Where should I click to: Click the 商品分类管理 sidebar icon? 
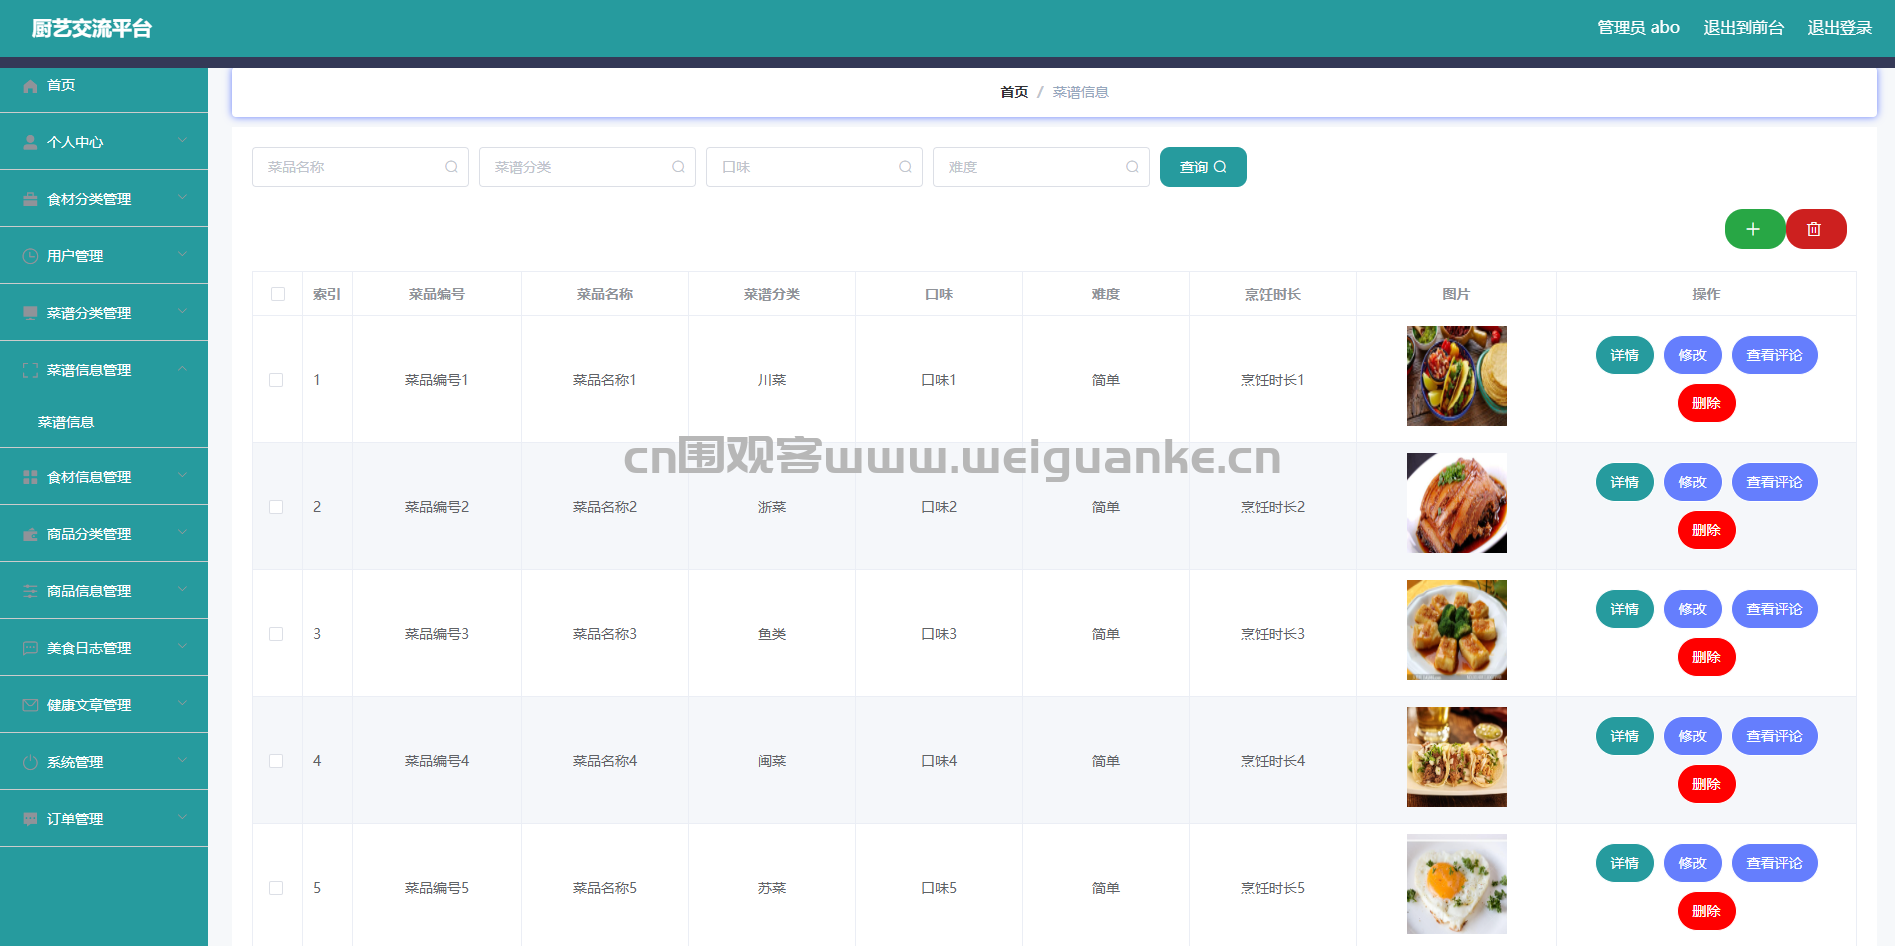pos(30,534)
